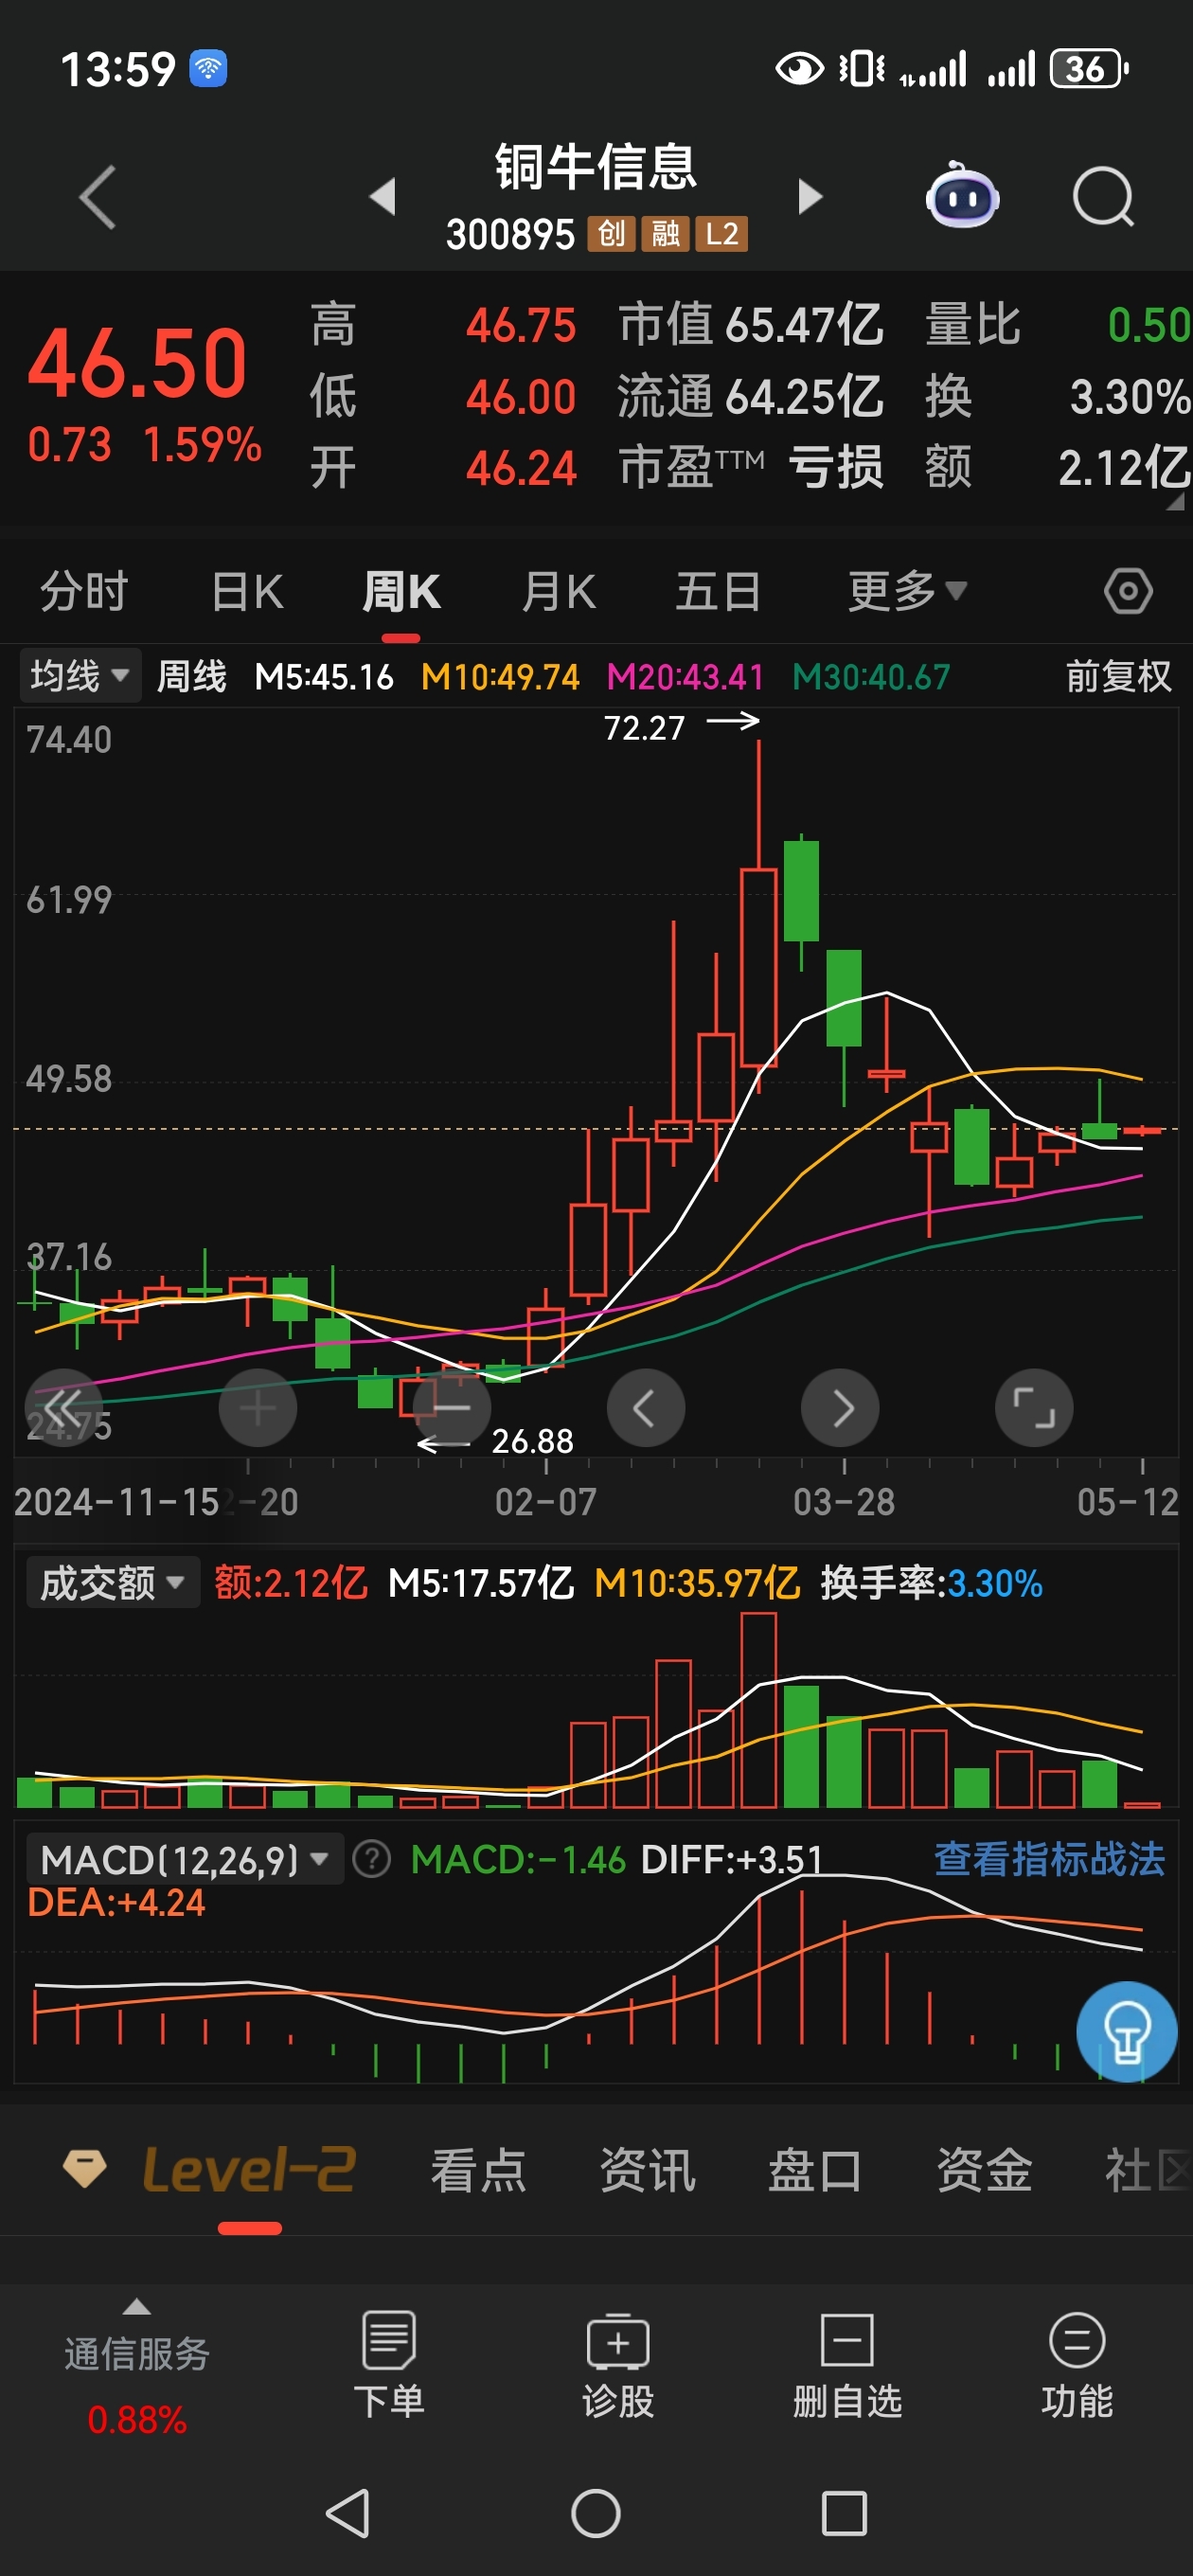Switch to previous stock with left triangle

click(383, 196)
